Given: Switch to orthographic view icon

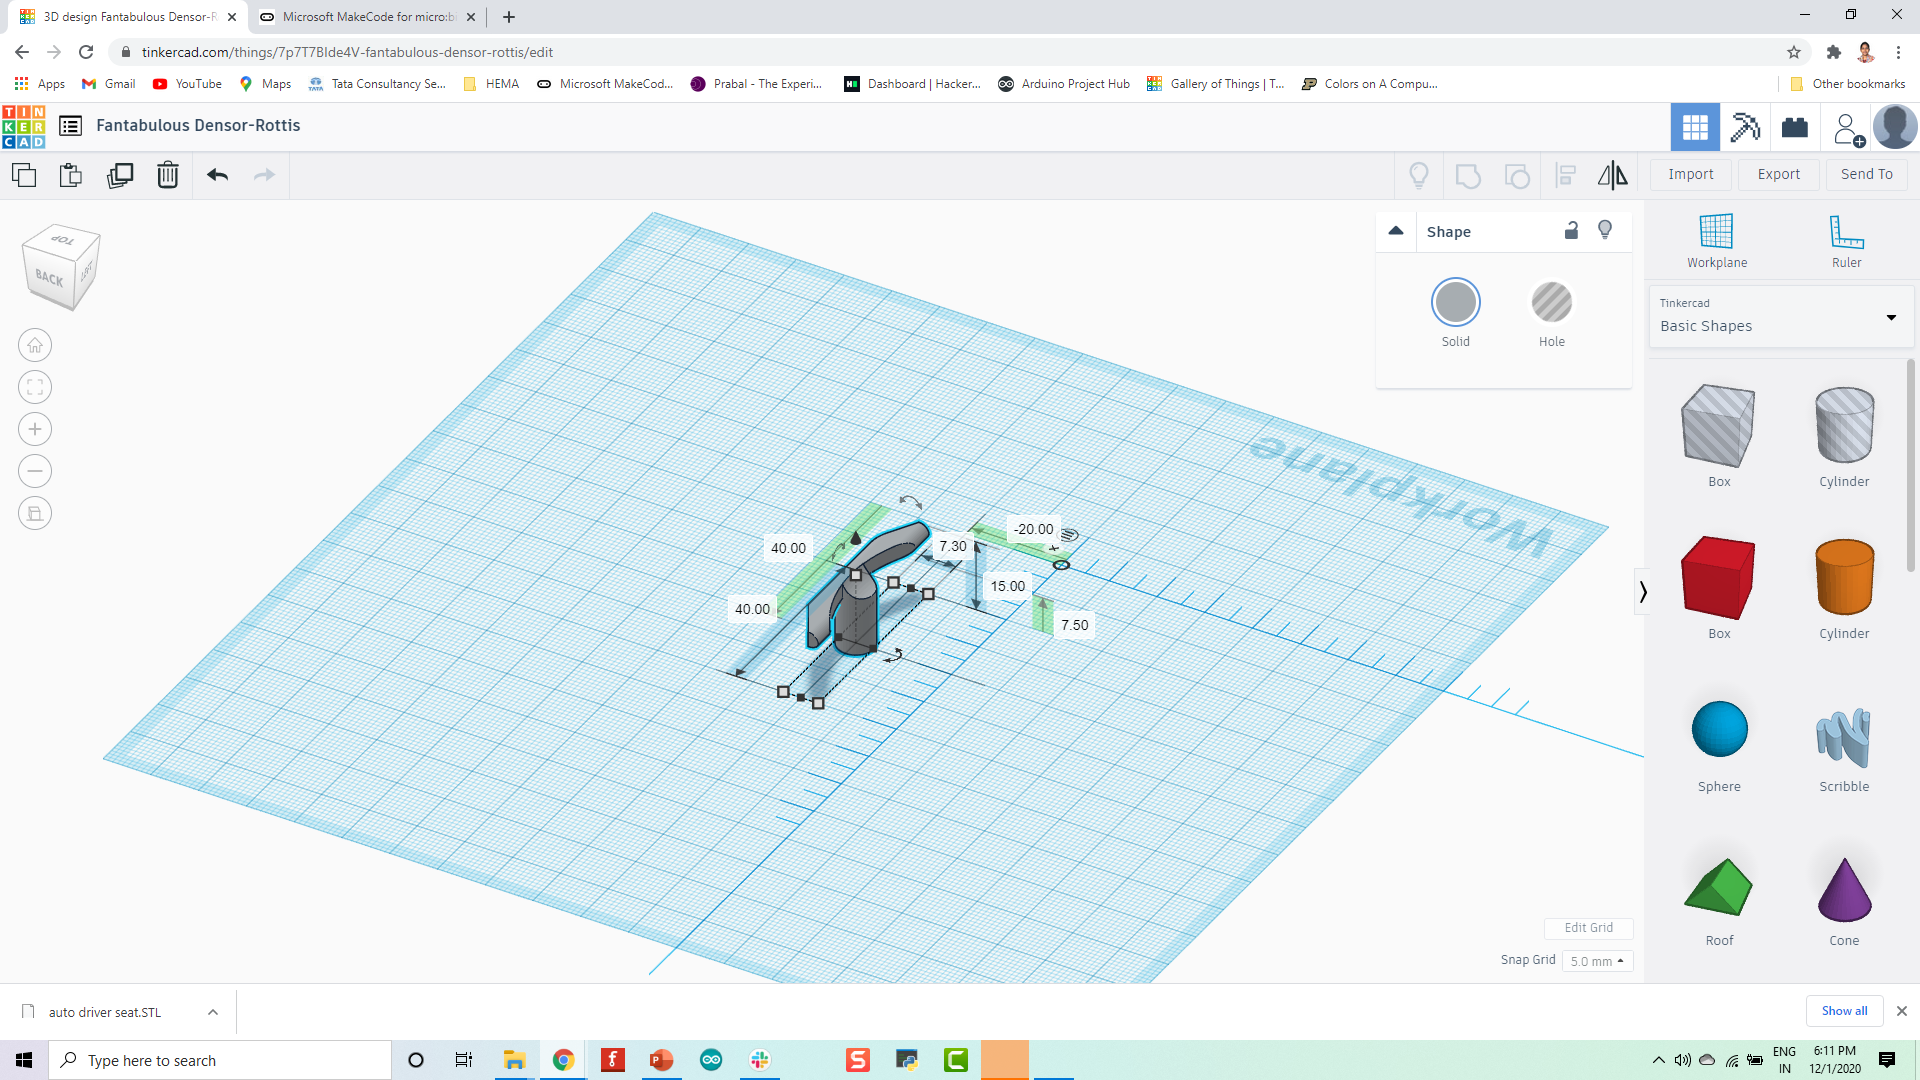Looking at the screenshot, I should [x=35, y=513].
